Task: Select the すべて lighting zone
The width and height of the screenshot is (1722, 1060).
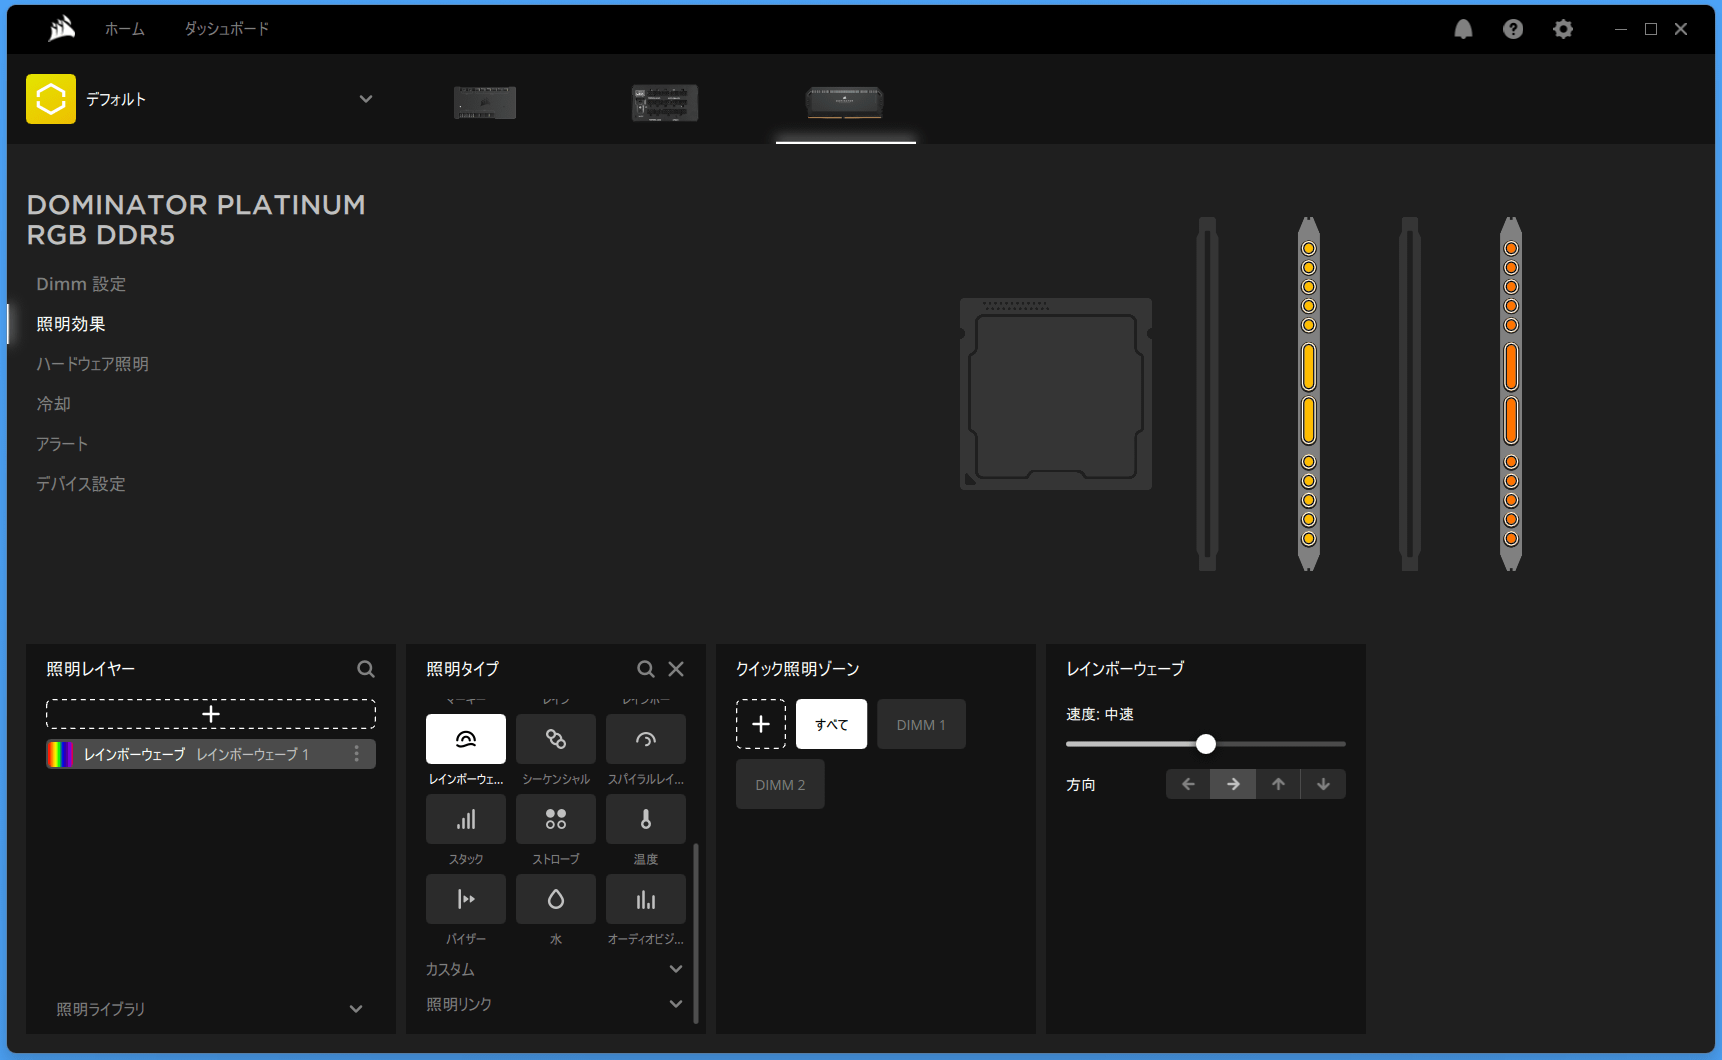Action: point(831,724)
